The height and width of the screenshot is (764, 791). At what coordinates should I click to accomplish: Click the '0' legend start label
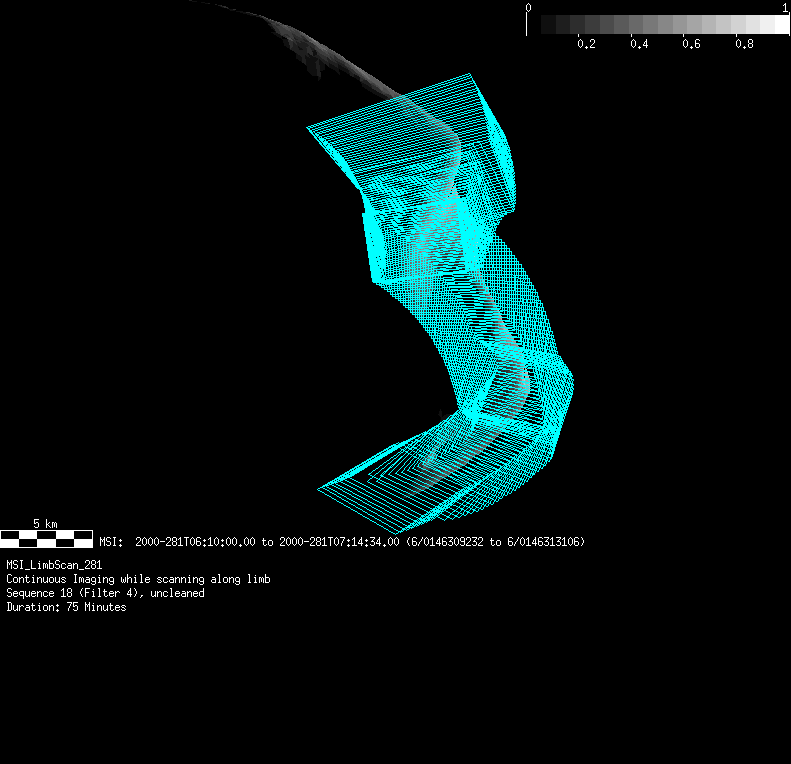coord(528,8)
